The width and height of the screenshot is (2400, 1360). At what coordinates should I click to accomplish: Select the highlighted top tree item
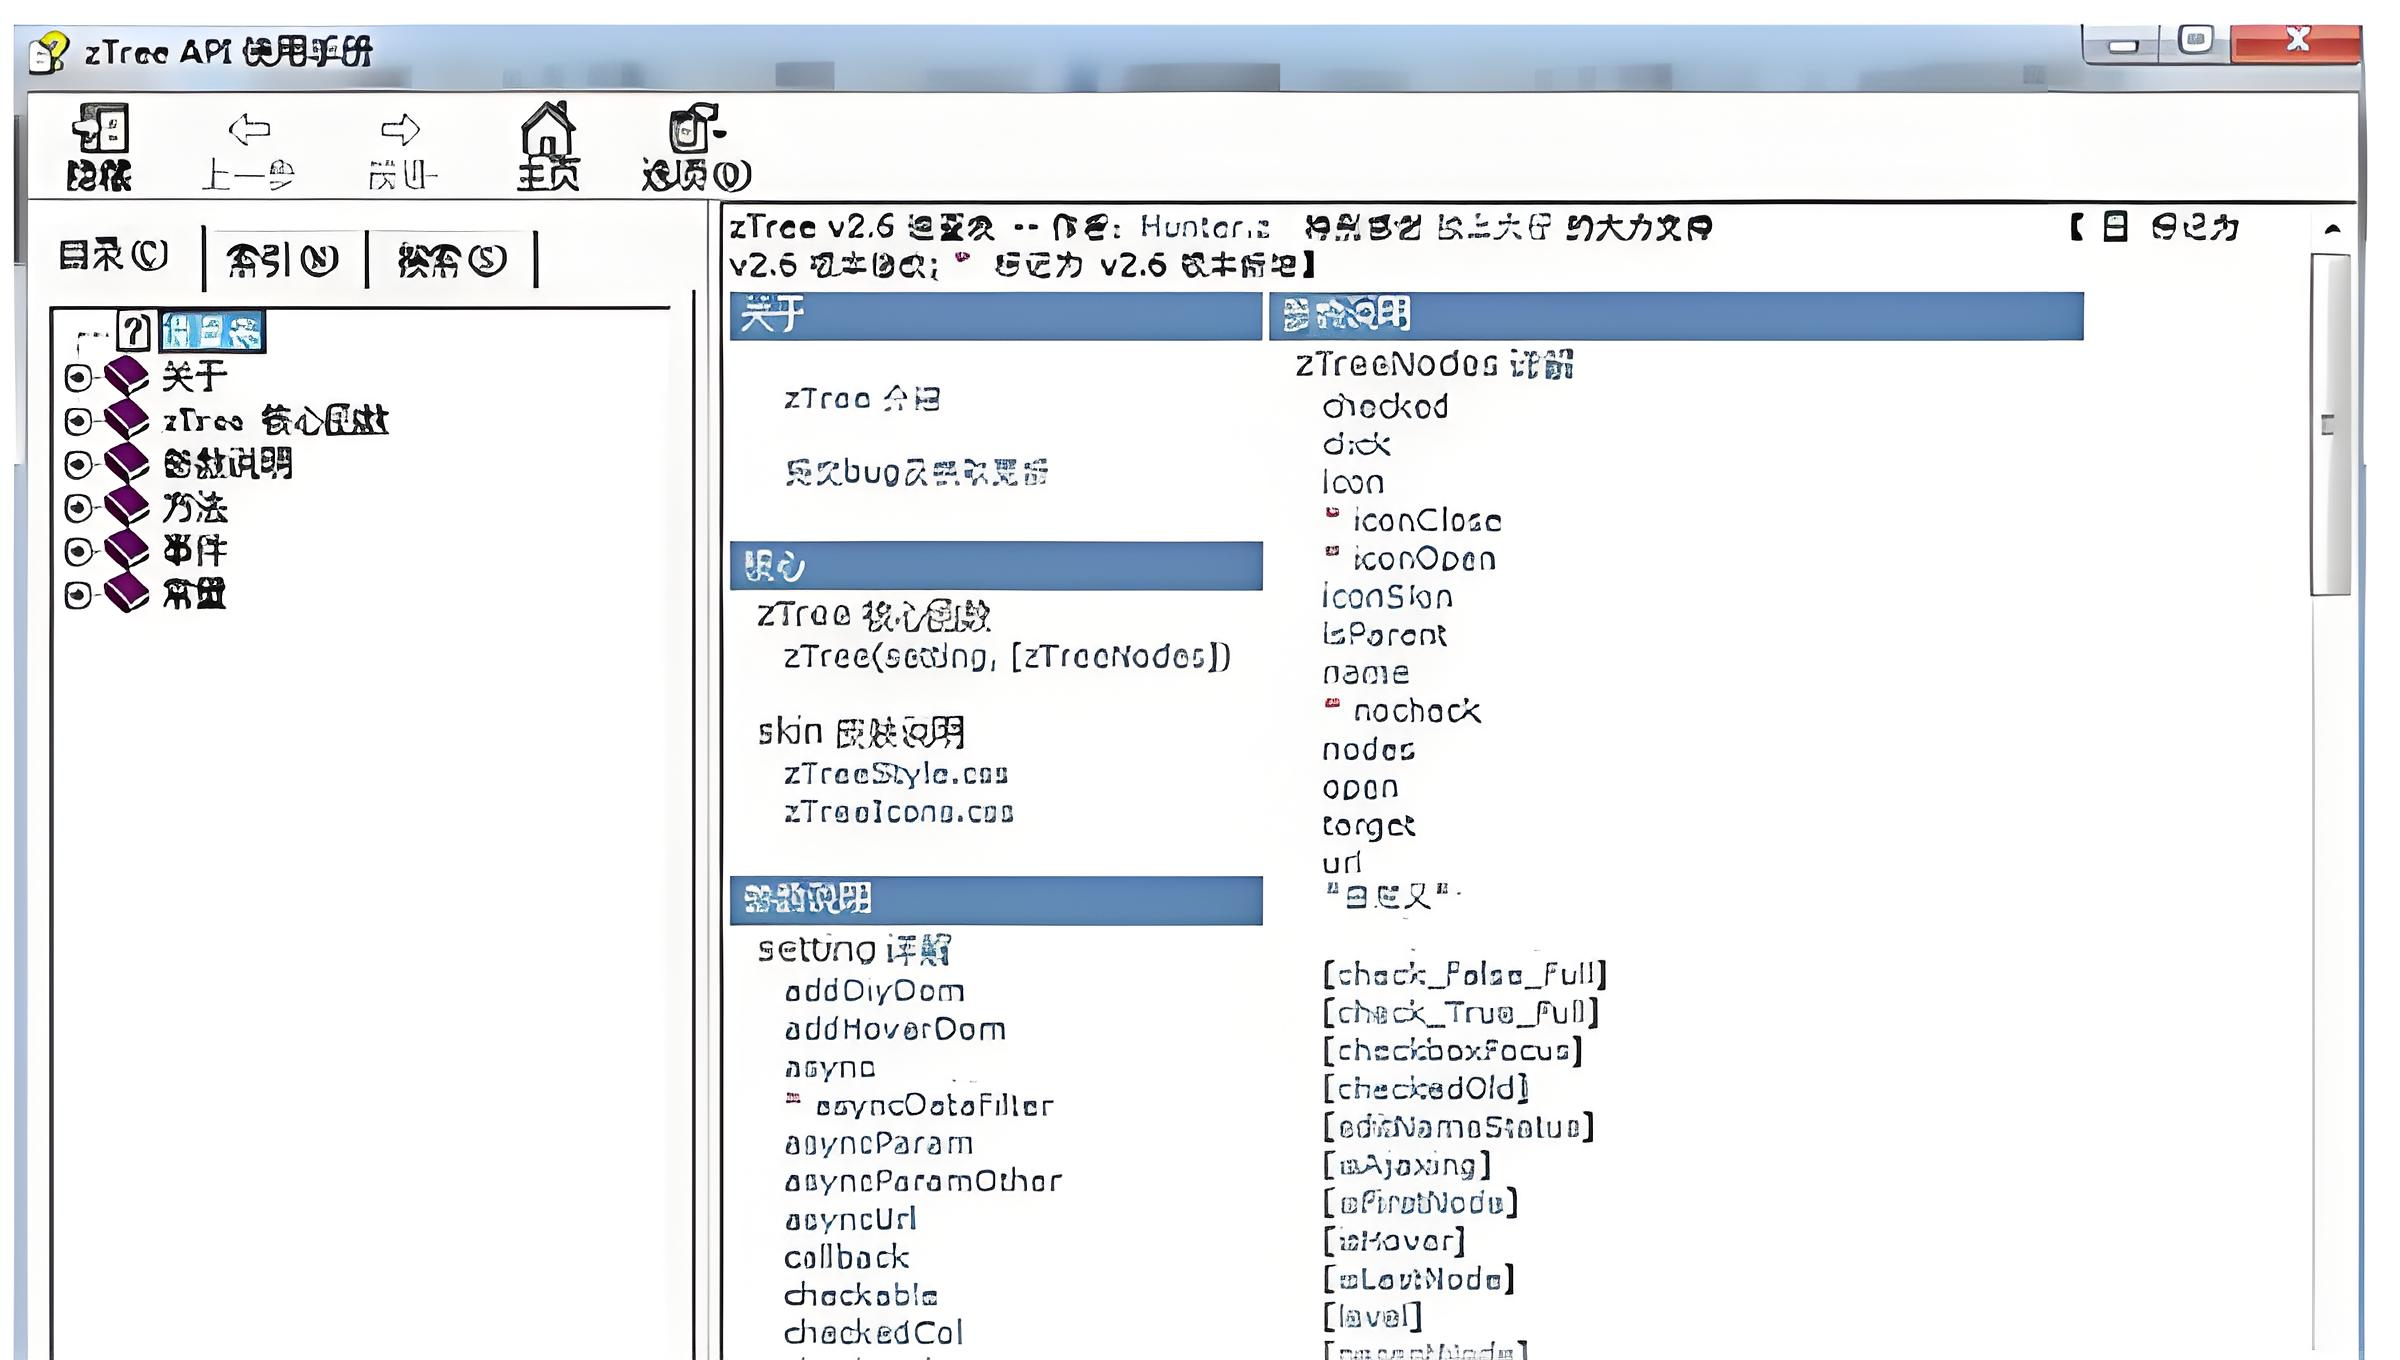(212, 331)
